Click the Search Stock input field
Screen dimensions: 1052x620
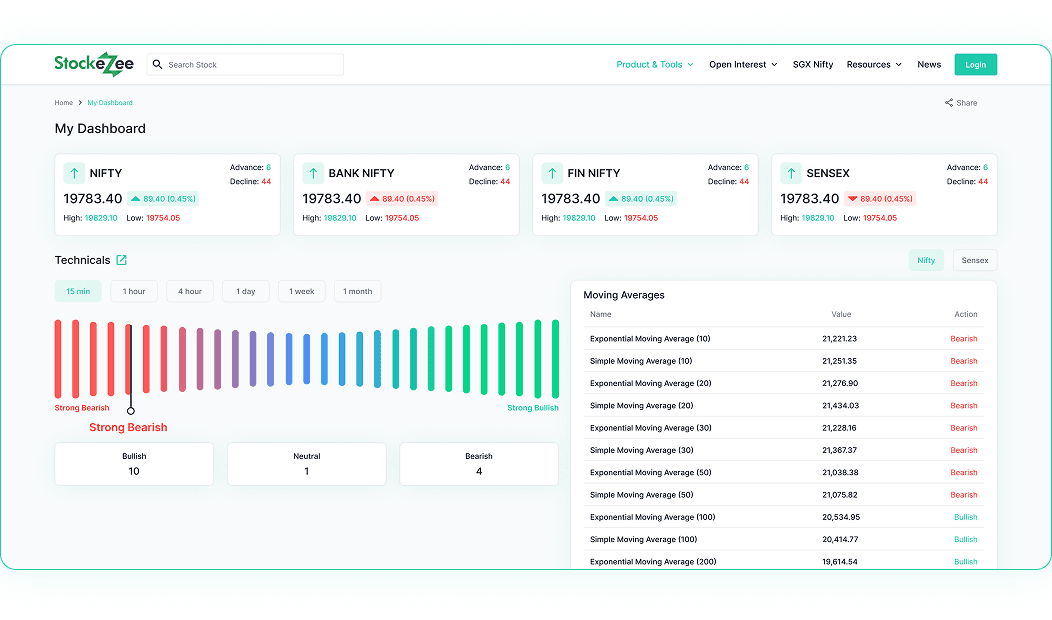(246, 64)
